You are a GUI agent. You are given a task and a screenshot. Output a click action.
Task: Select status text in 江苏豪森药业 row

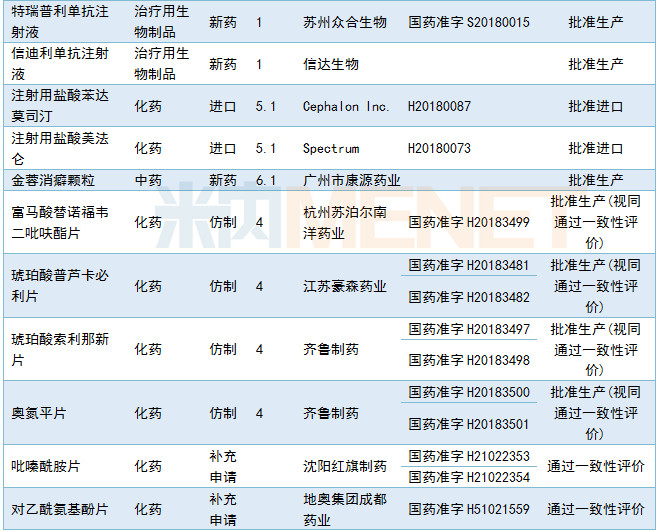(x=596, y=287)
